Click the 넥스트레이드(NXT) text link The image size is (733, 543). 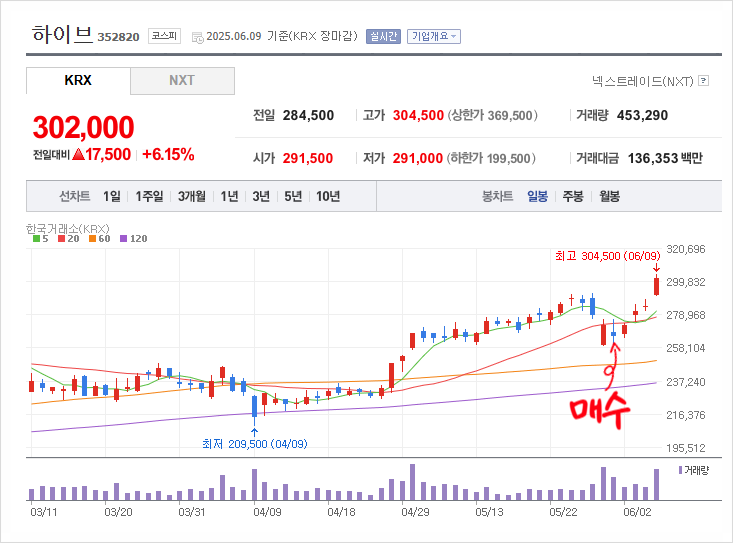(x=642, y=81)
